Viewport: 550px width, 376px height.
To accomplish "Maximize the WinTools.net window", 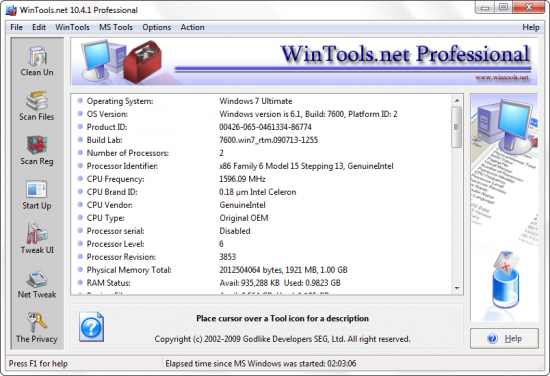I will pos(503,7).
